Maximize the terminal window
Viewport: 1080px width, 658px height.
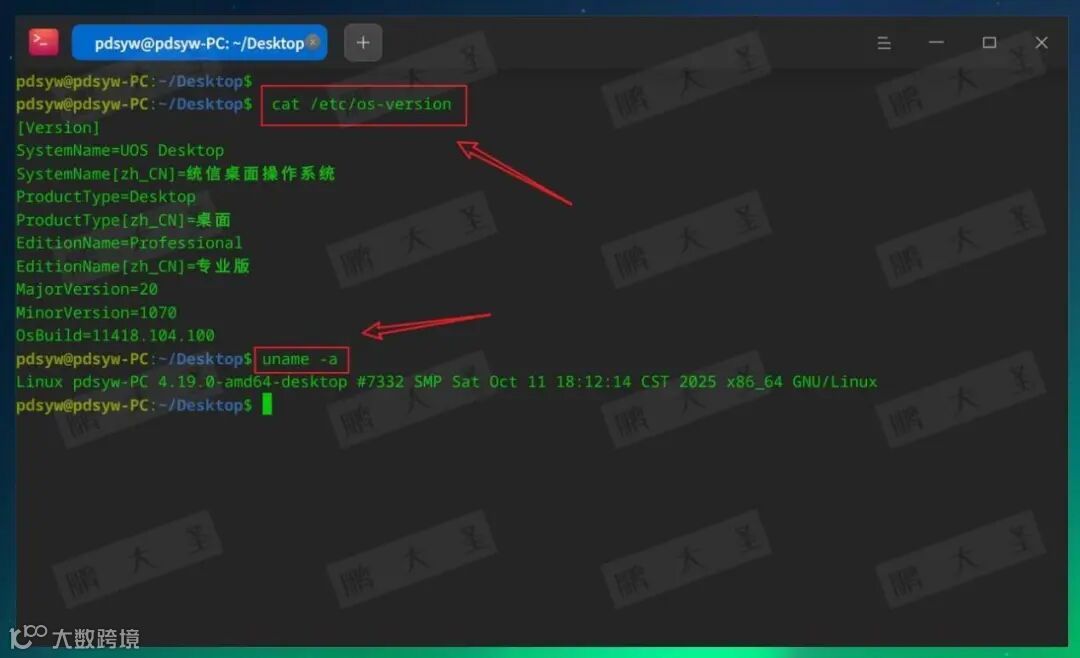(x=989, y=43)
